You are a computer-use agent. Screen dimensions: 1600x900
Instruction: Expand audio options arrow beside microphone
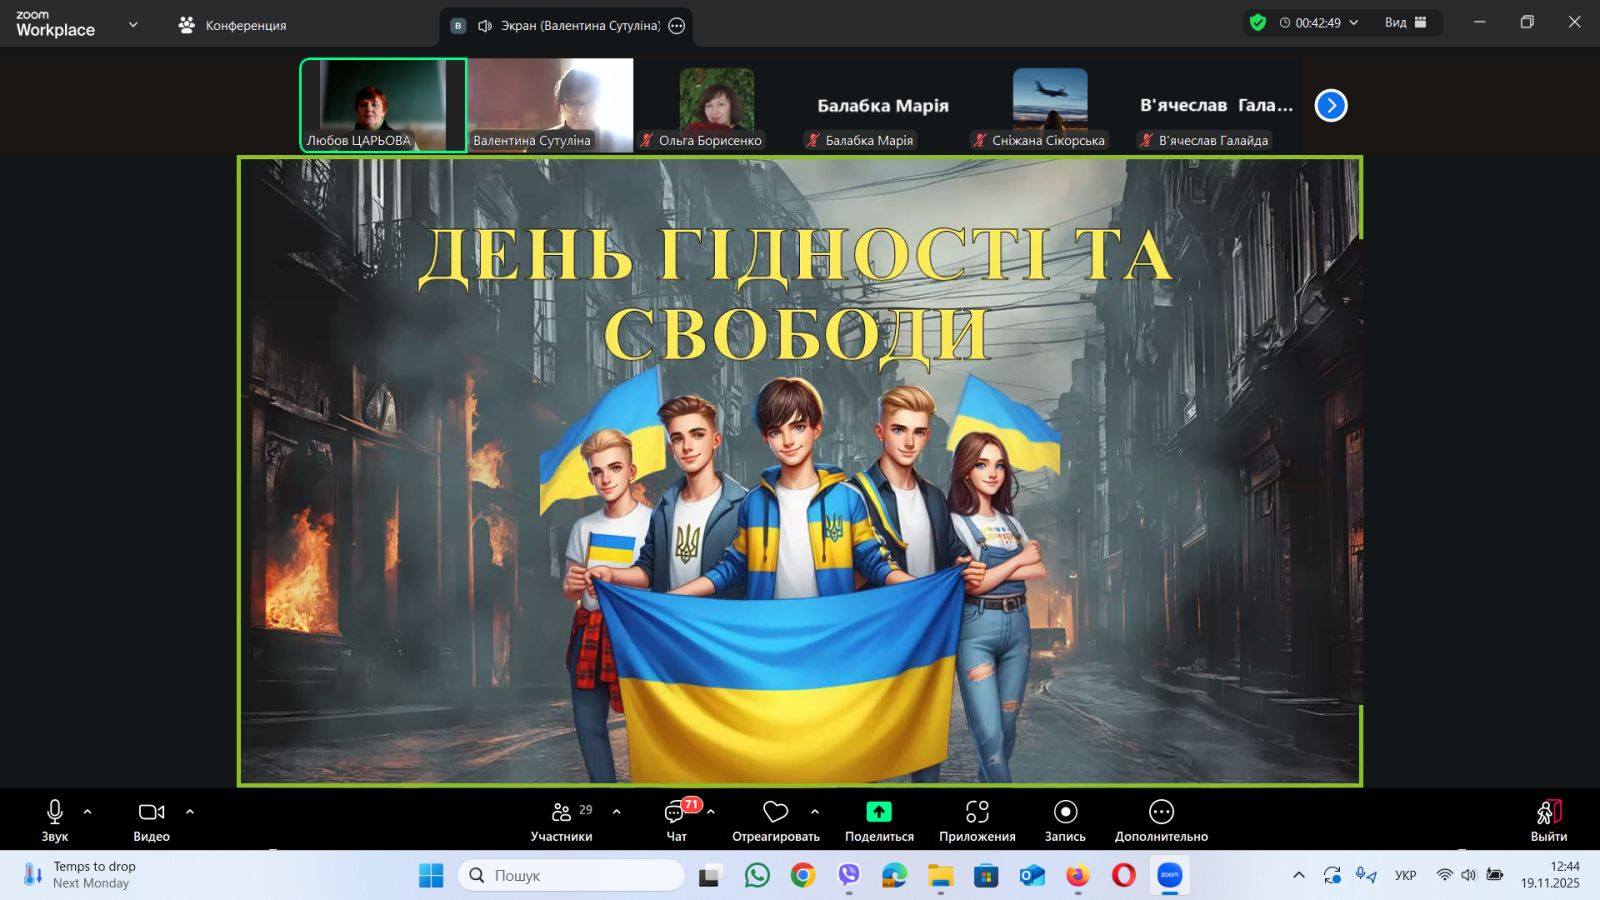pyautogui.click(x=88, y=812)
